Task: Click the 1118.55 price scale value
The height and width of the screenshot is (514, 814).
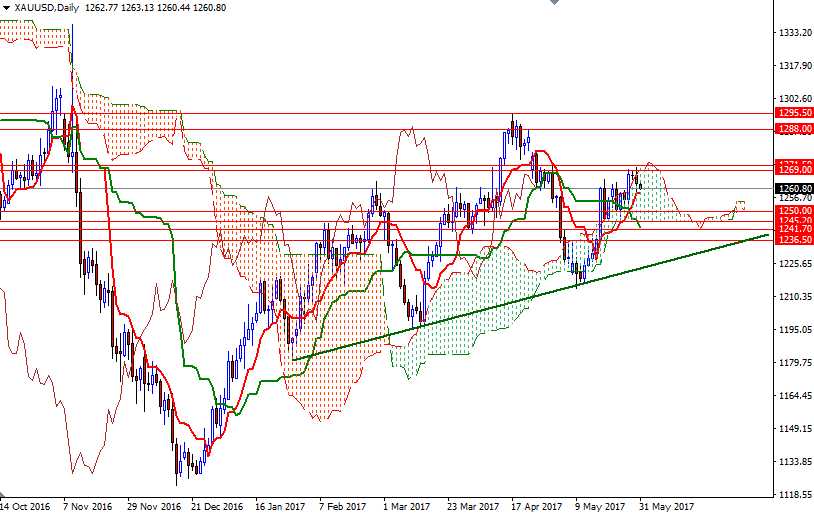Action: point(793,495)
